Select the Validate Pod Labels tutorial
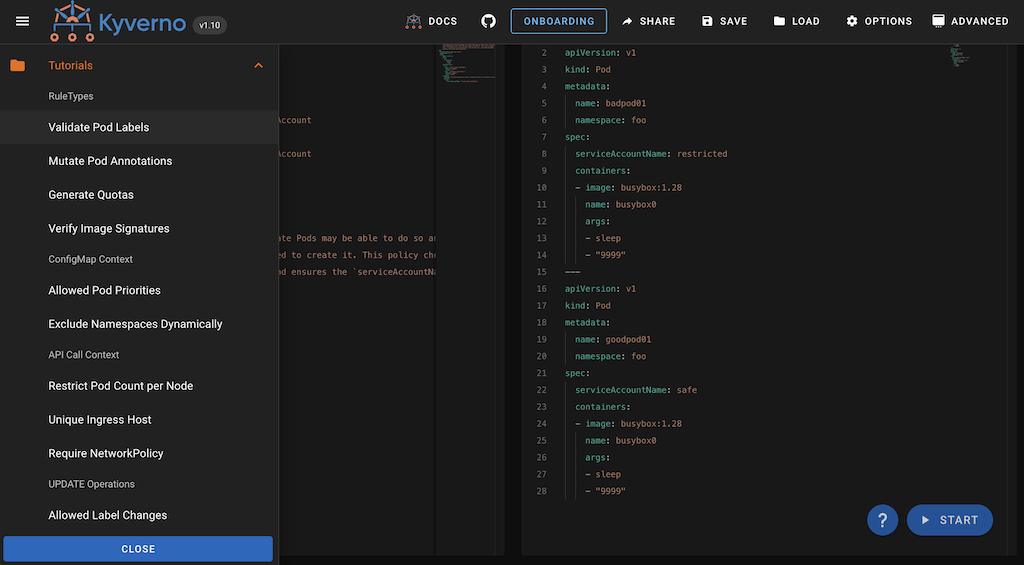Image resolution: width=1024 pixels, height=565 pixels. click(99, 128)
